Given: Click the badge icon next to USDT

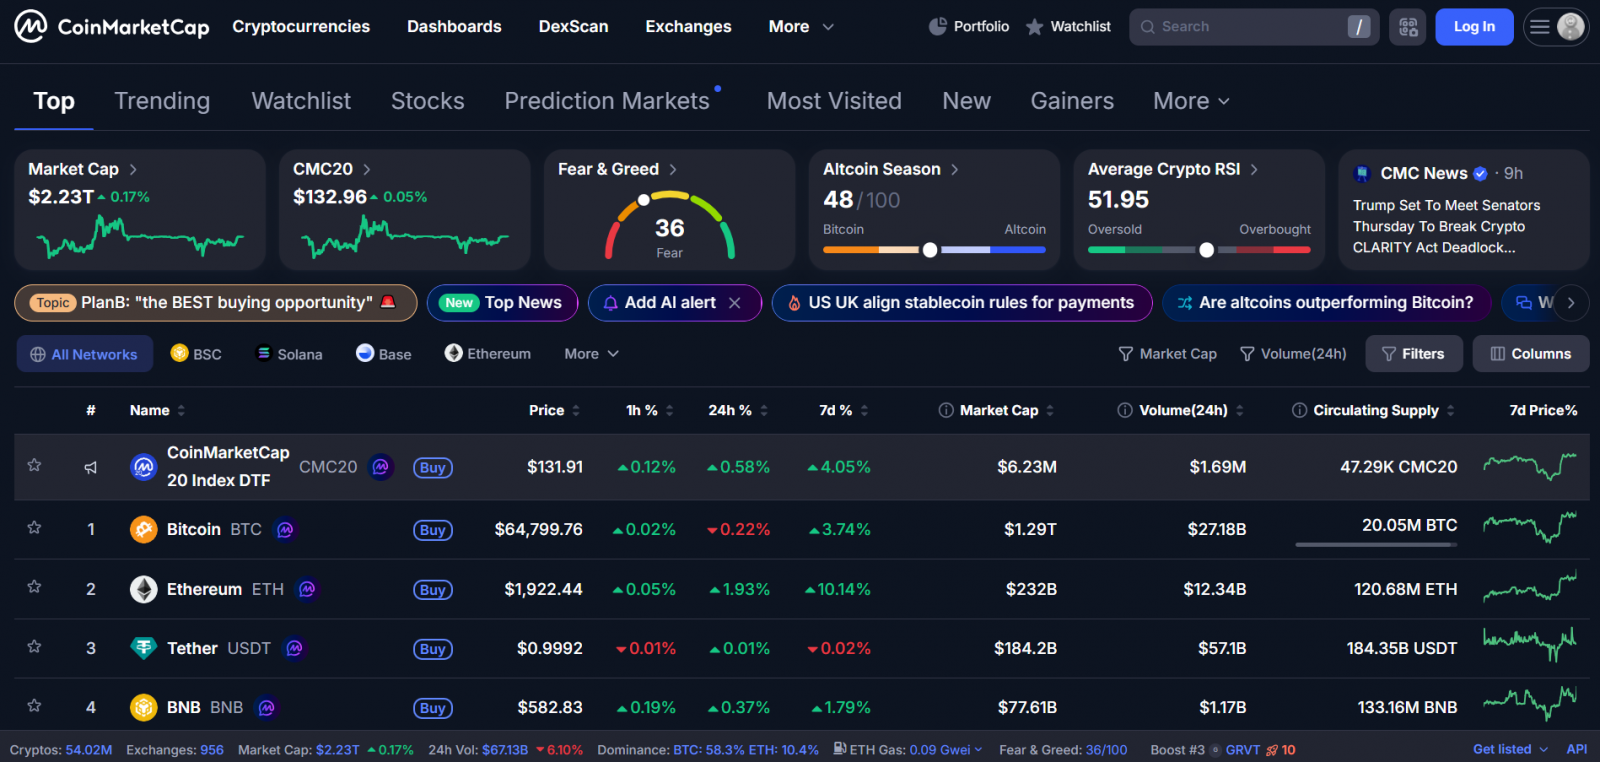Looking at the screenshot, I should pyautogui.click(x=294, y=649).
